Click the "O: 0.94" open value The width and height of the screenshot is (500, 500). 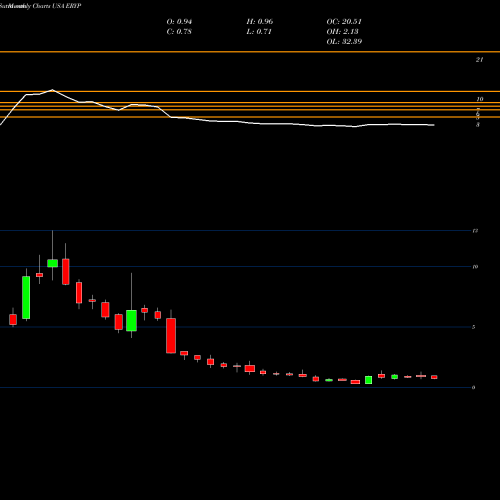click(179, 22)
